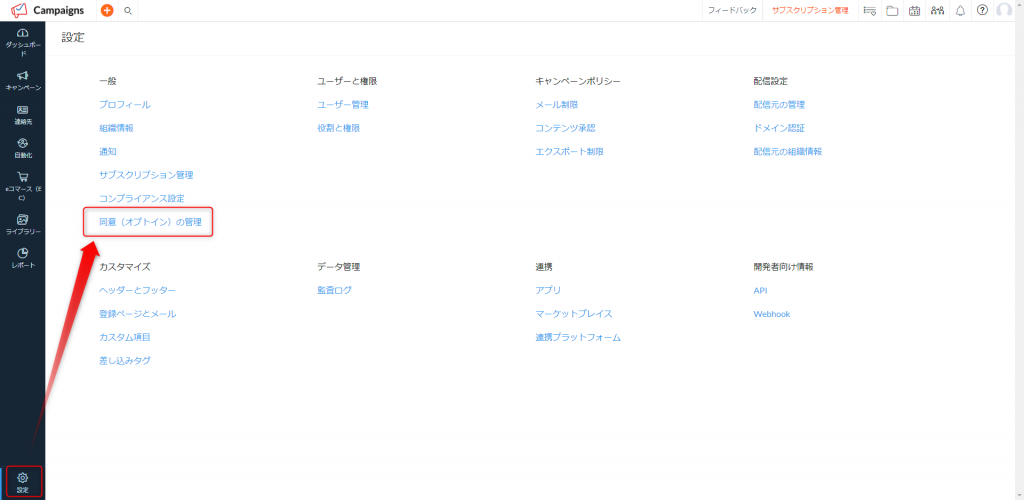Open the 通知 settings link

(108, 151)
